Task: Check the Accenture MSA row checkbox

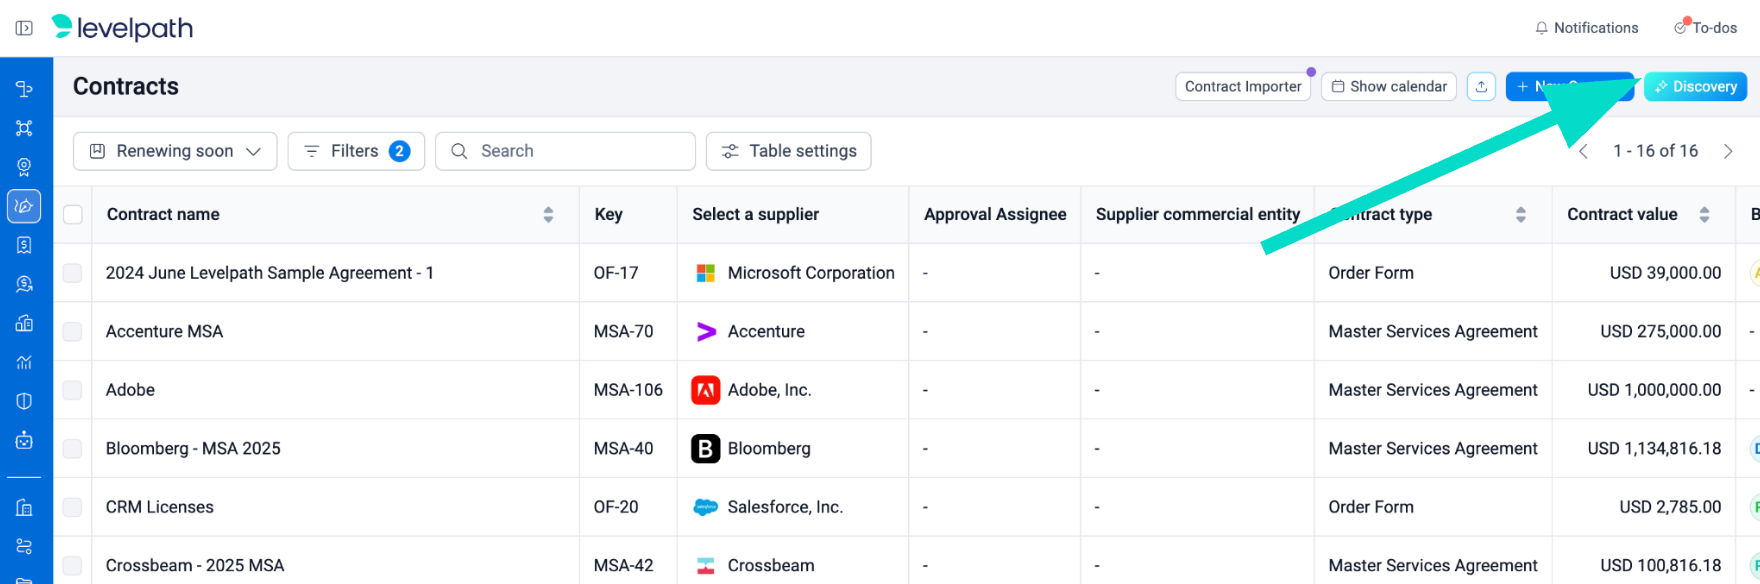Action: coord(73,332)
